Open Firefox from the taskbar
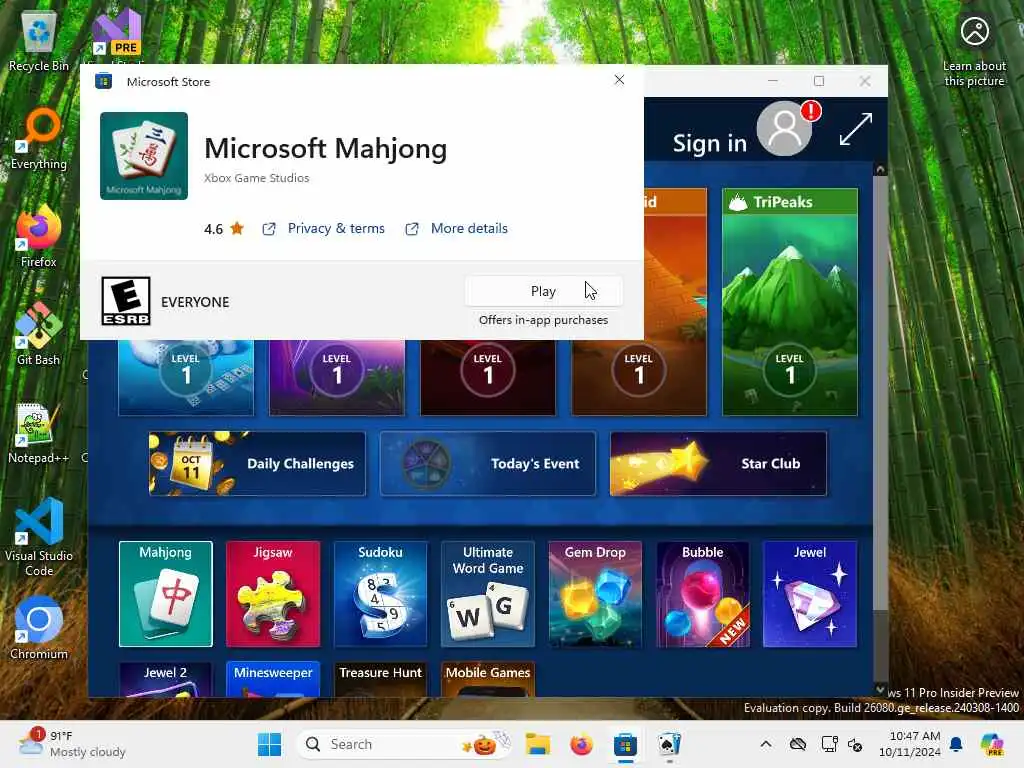This screenshot has width=1024, height=768. coord(581,744)
